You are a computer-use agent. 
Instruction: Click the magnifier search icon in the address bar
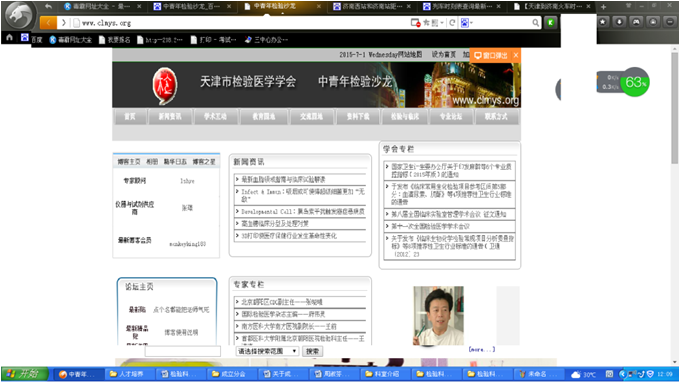pyautogui.click(x=536, y=23)
